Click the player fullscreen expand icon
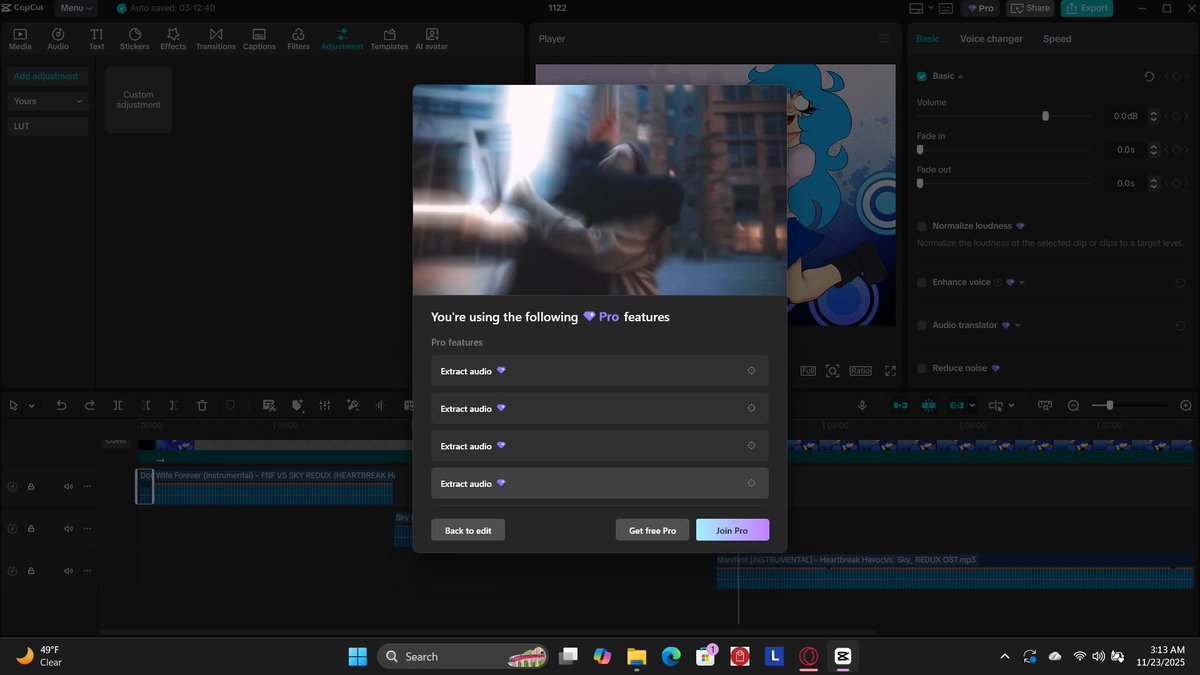 coord(890,371)
